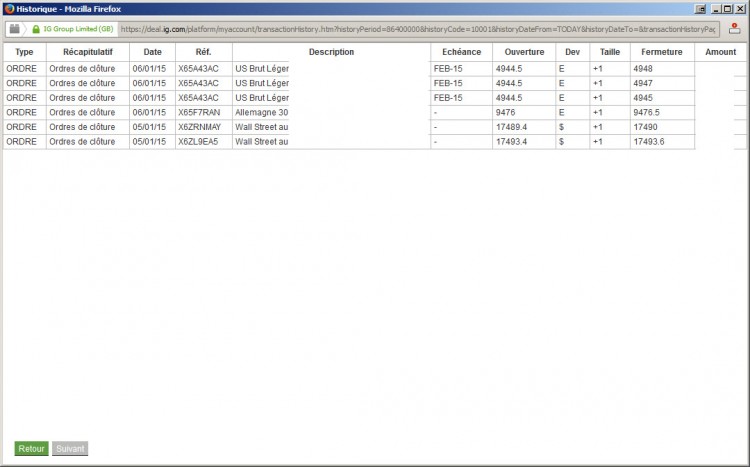Image resolution: width=750 pixels, height=467 pixels.
Task: Maximize the Historique Firefox window
Action: click(727, 9)
